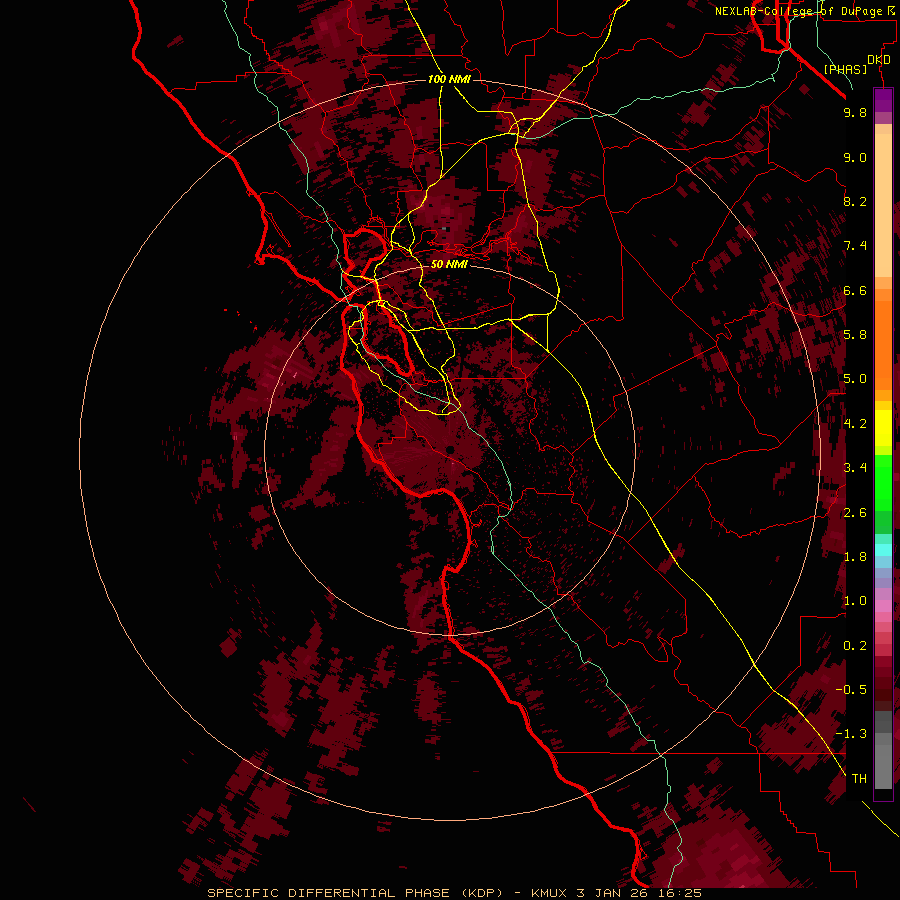Click the 9.0 scale value
Viewport: 900px width, 900px height.
point(855,157)
